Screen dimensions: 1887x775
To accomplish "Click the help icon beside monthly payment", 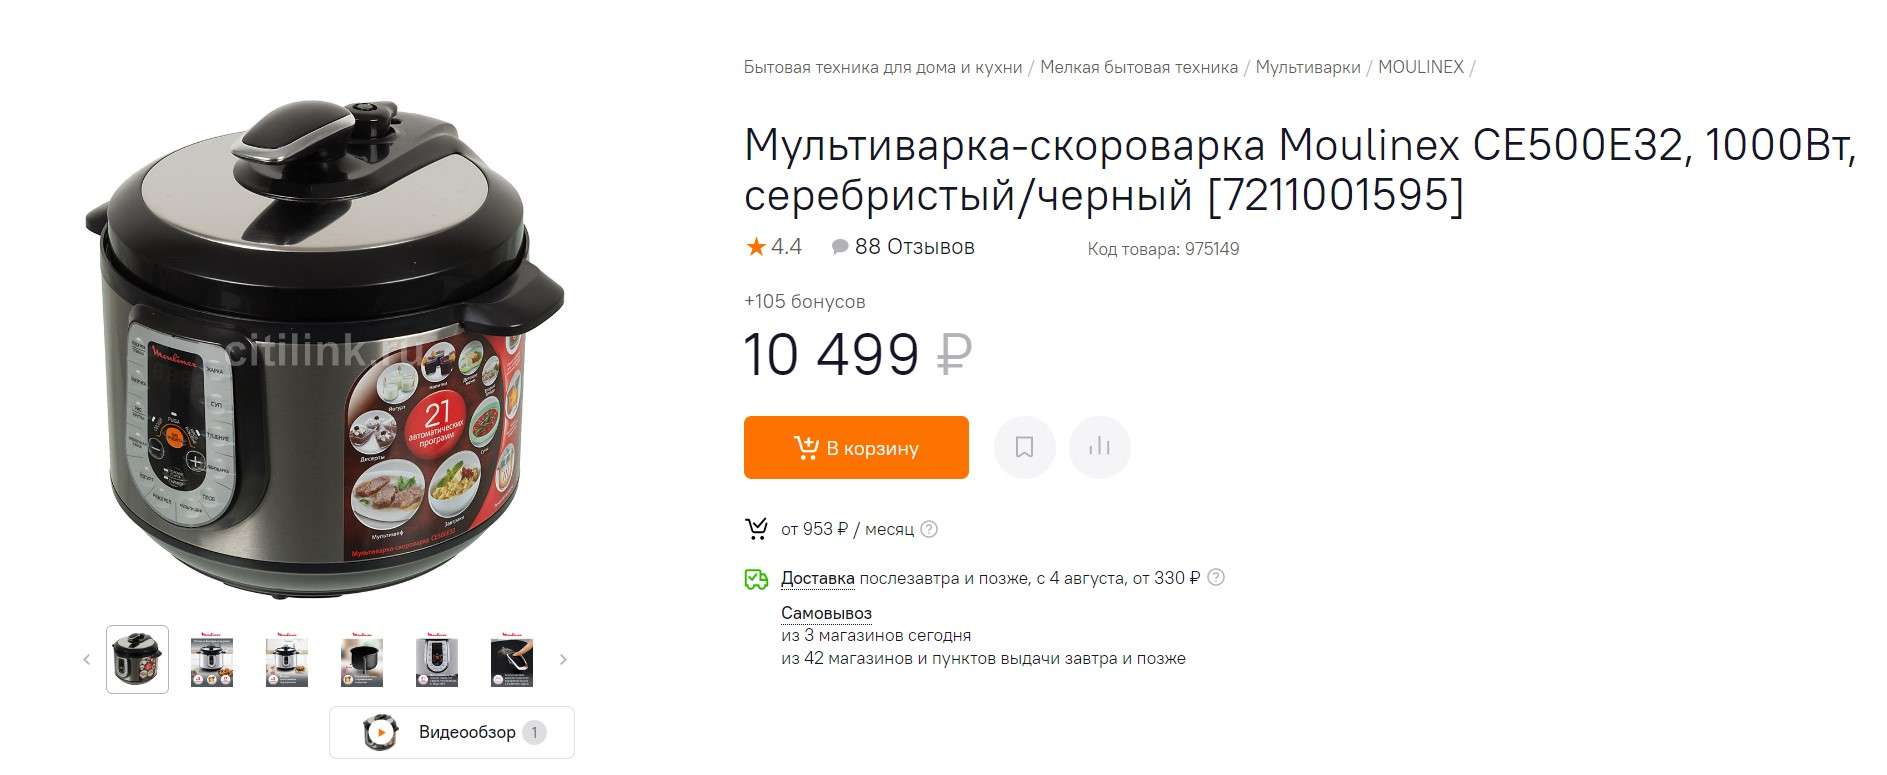I will 929,529.
